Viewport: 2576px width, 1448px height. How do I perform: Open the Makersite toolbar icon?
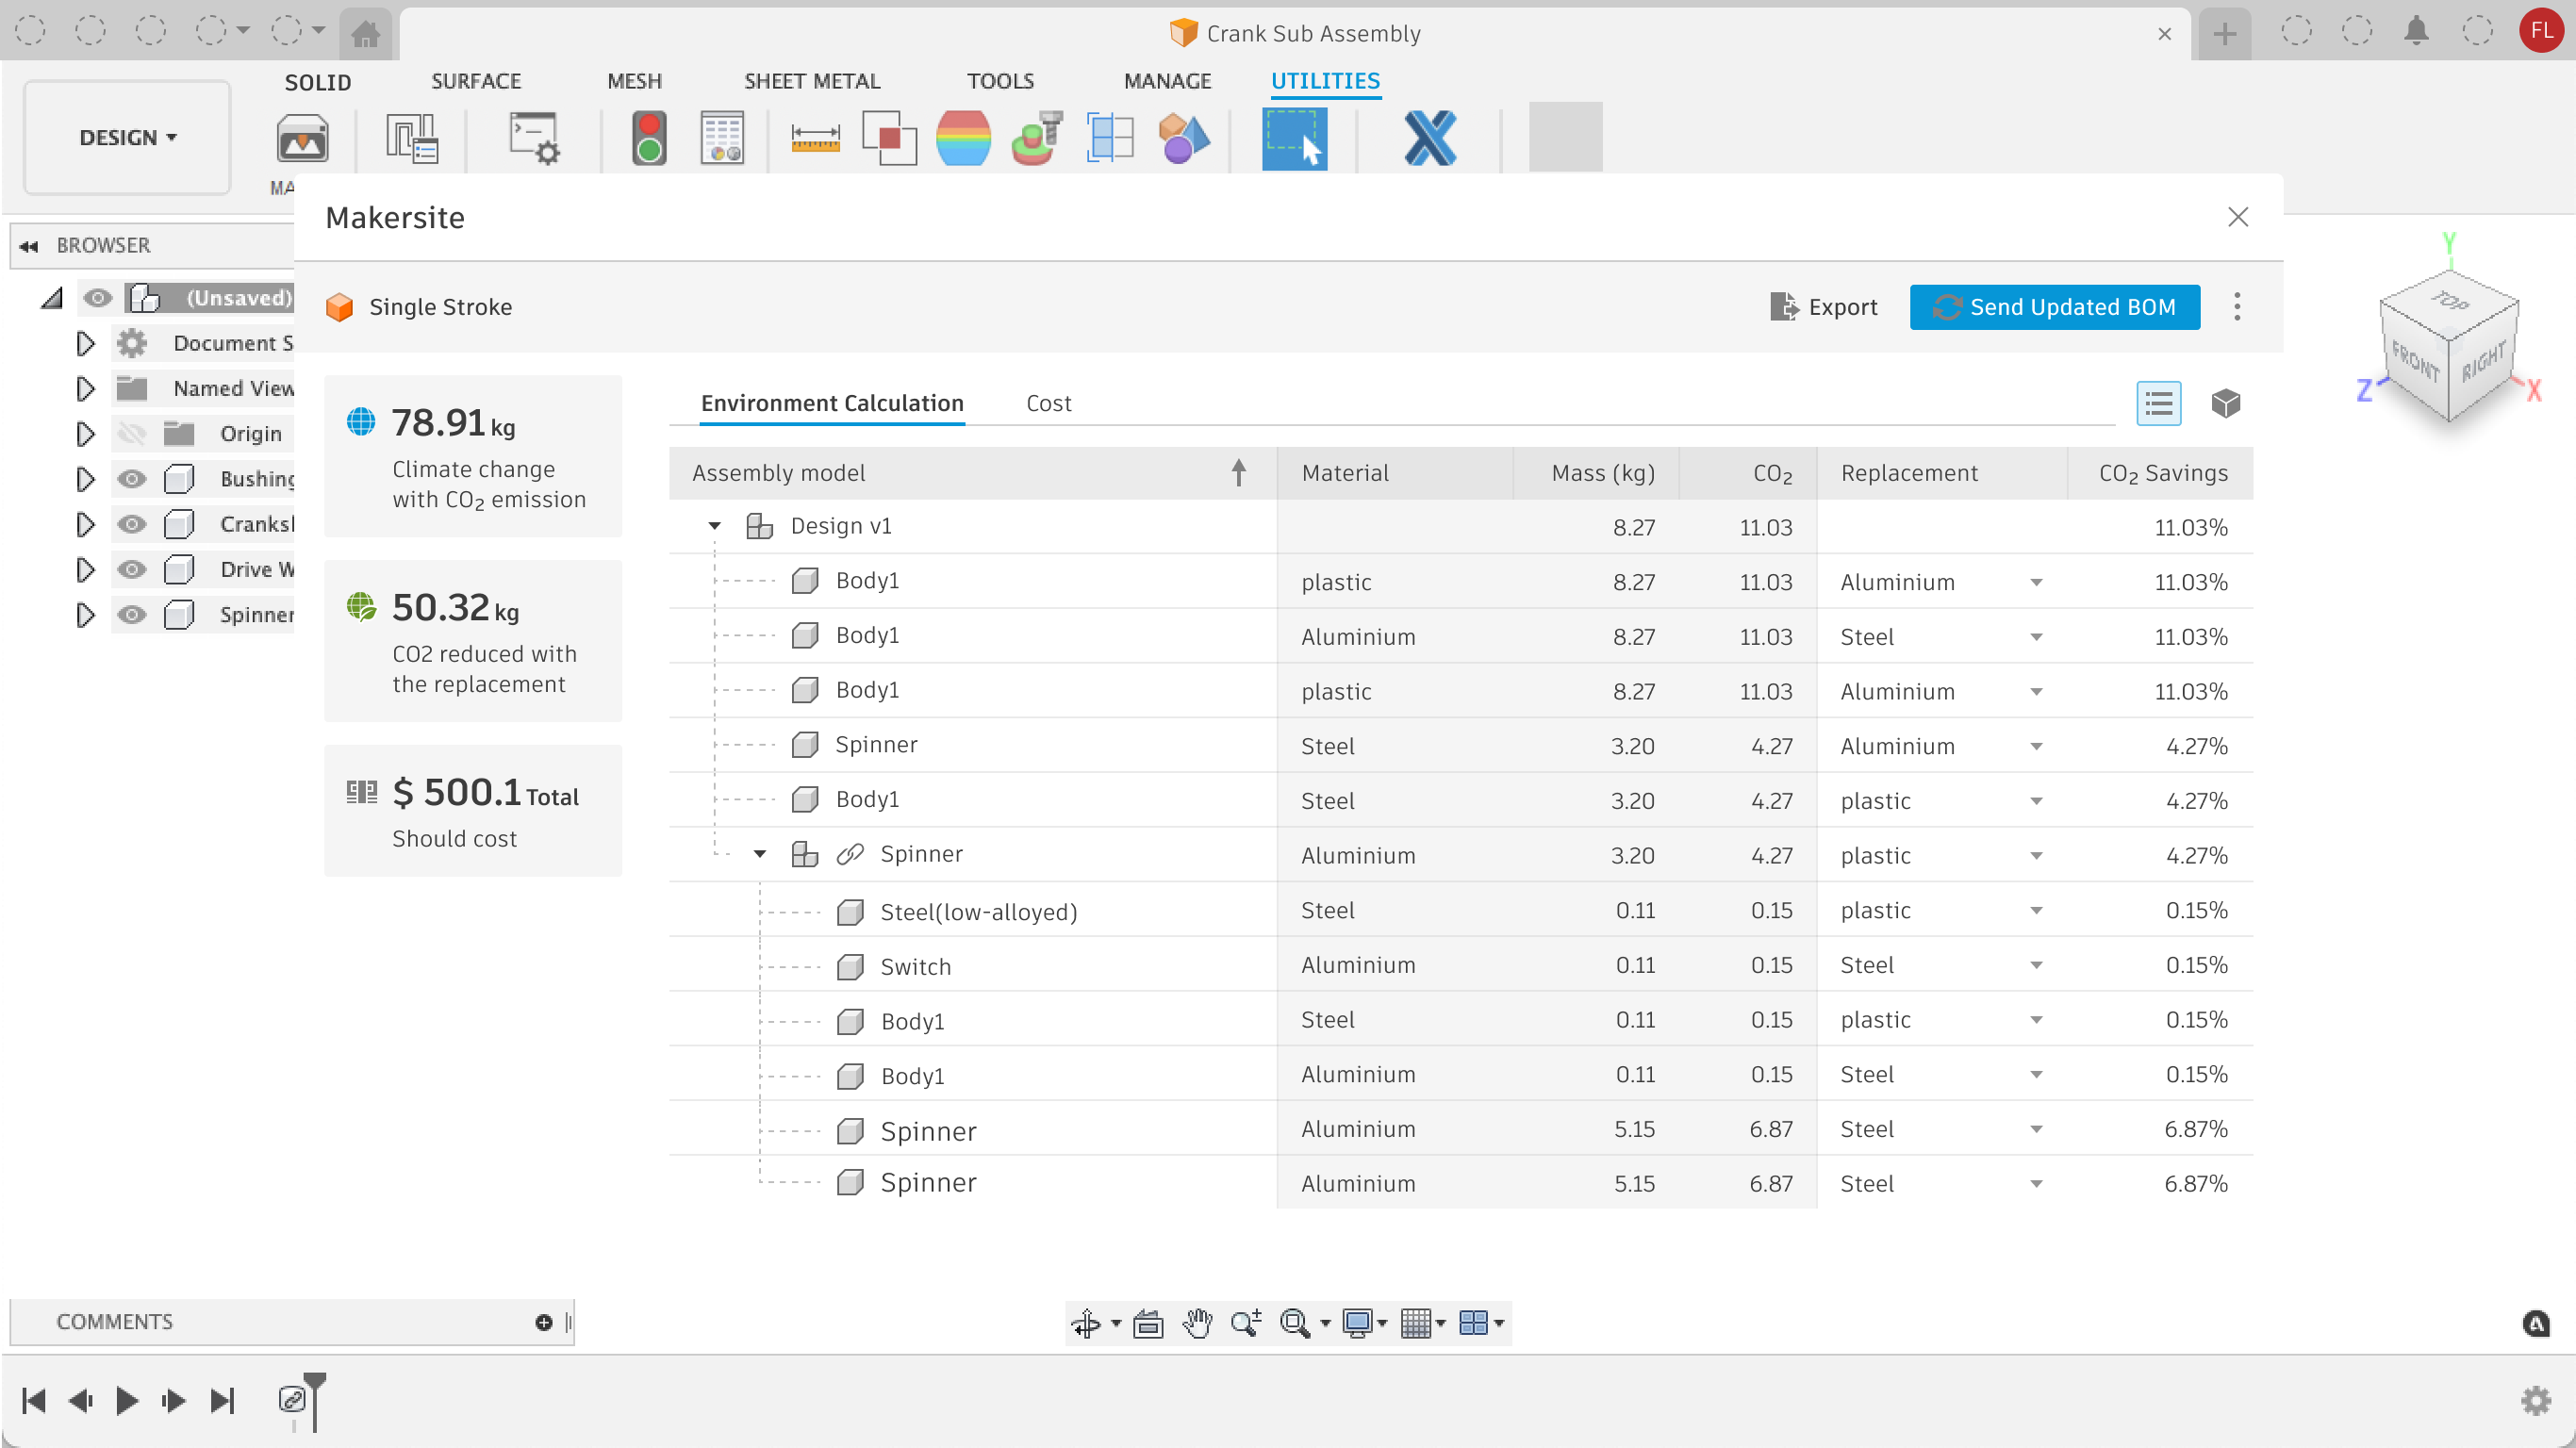pos(302,138)
